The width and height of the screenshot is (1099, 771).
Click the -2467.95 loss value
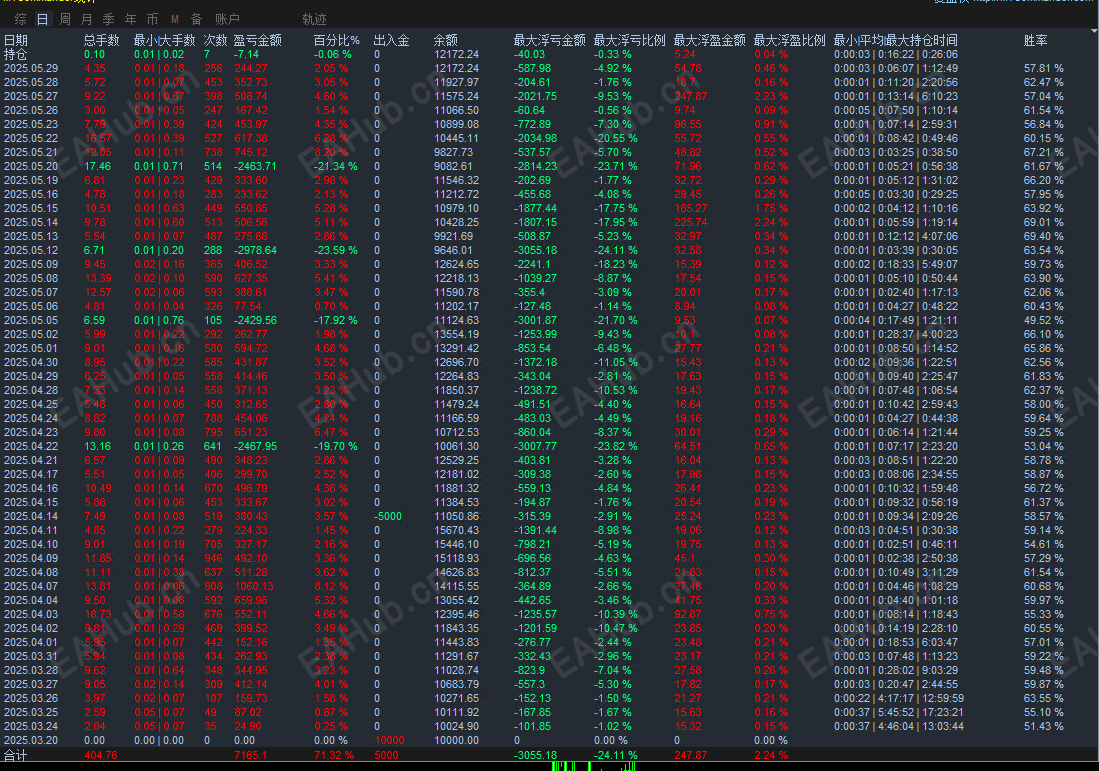(255, 446)
